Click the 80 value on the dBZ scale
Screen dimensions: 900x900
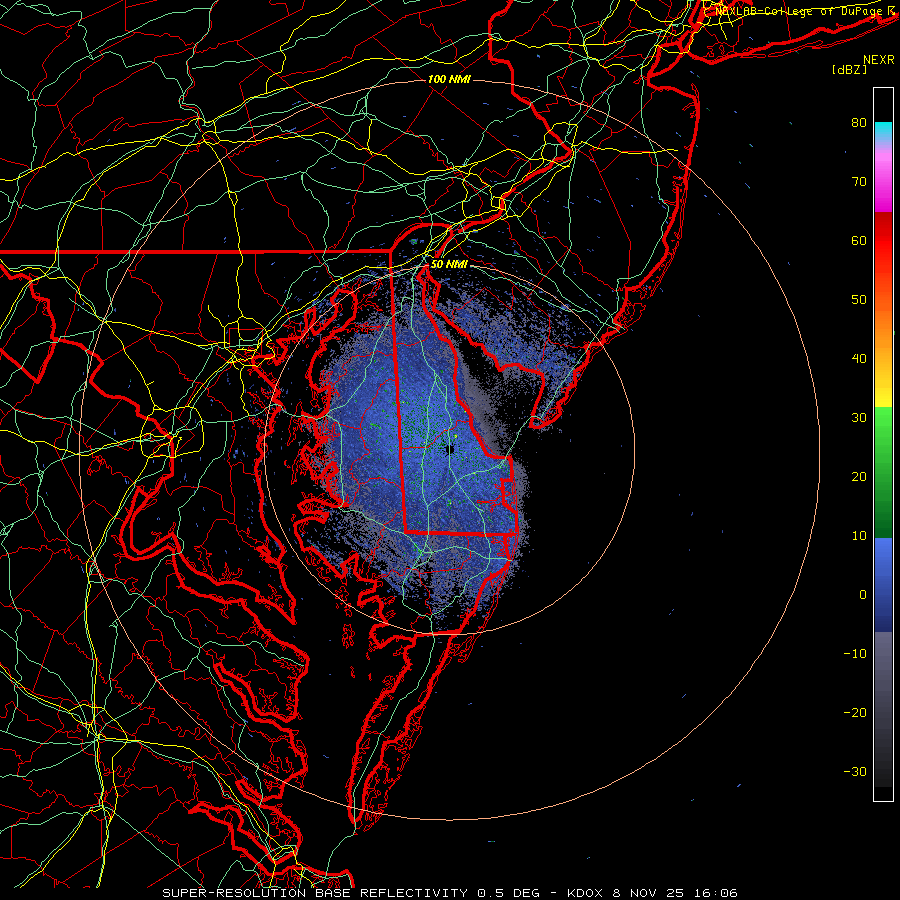(859, 123)
